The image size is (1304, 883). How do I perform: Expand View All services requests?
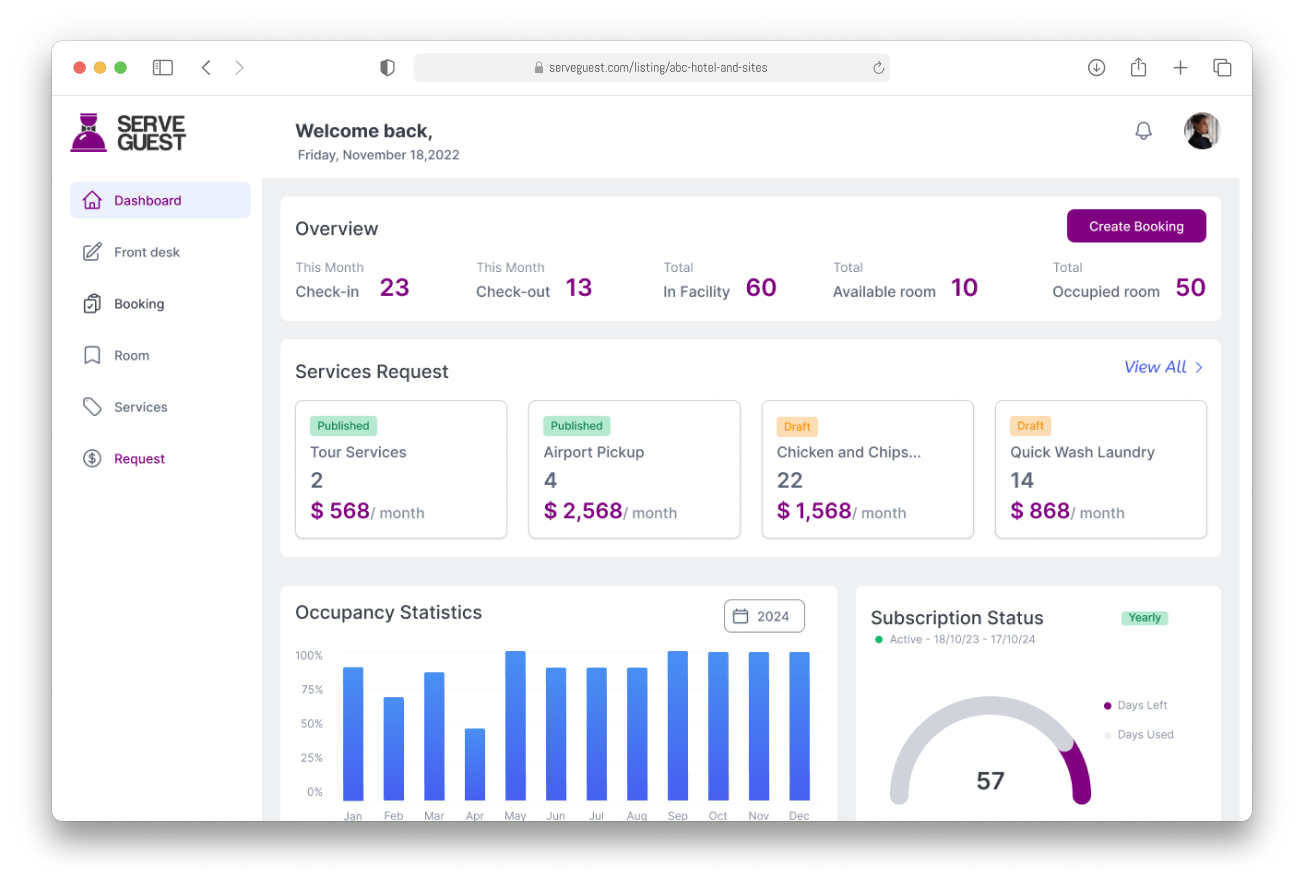coord(1163,367)
